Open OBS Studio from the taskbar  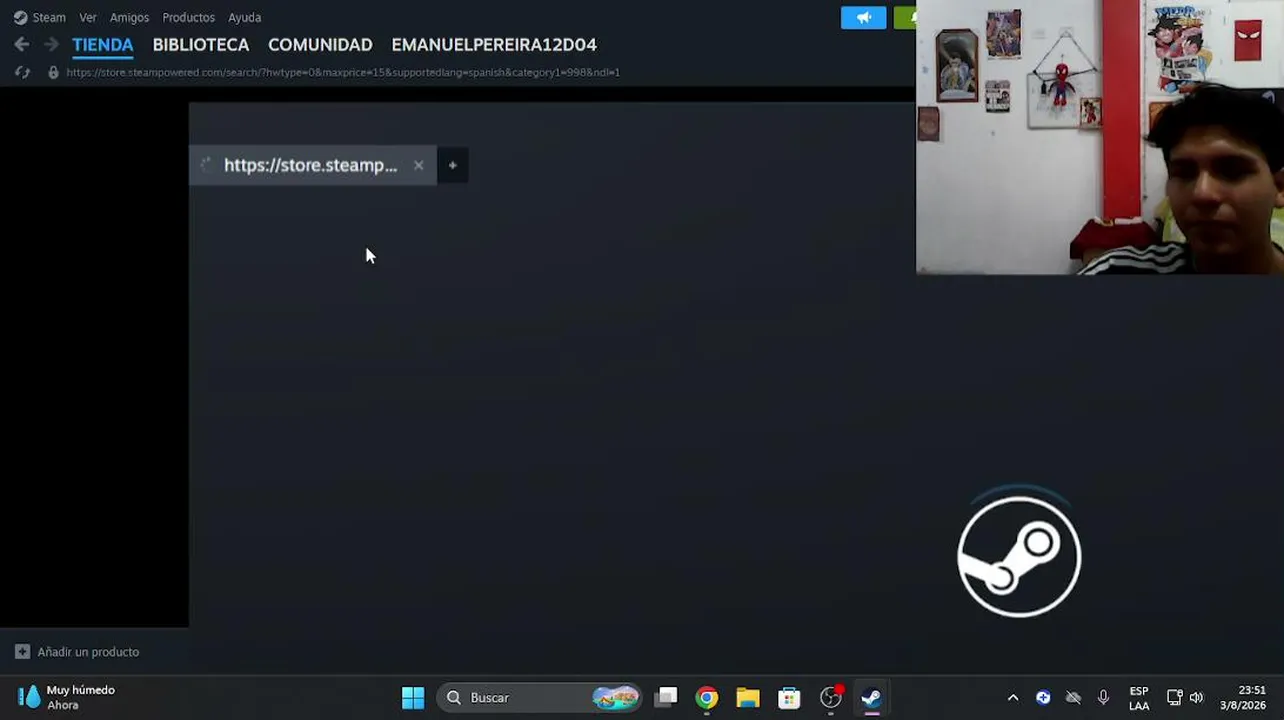coord(831,698)
